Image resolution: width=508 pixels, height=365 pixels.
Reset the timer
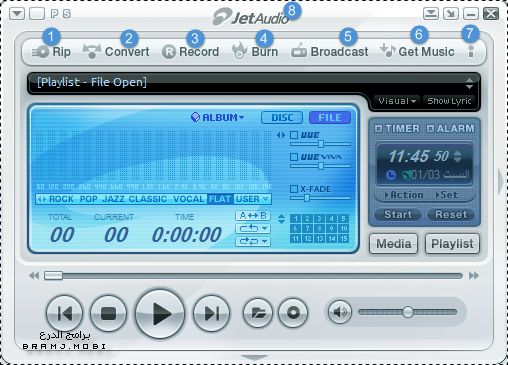(x=451, y=214)
